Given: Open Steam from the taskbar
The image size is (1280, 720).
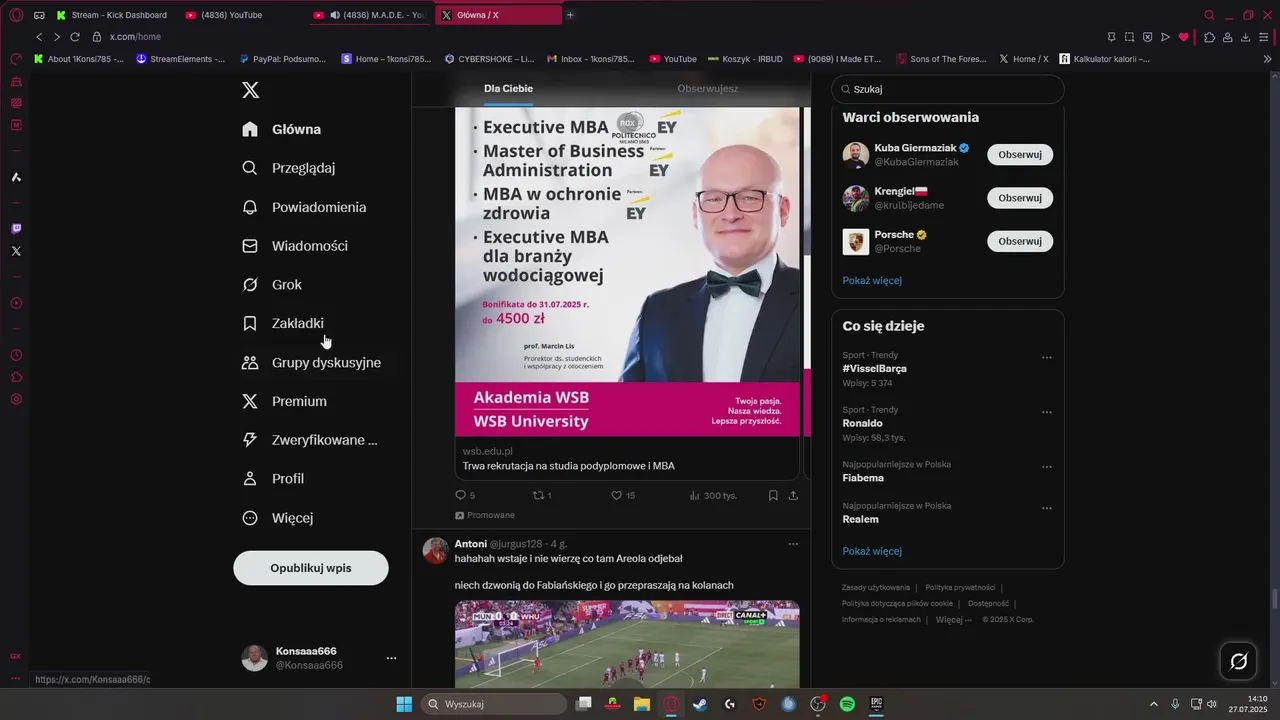Looking at the screenshot, I should point(700,704).
